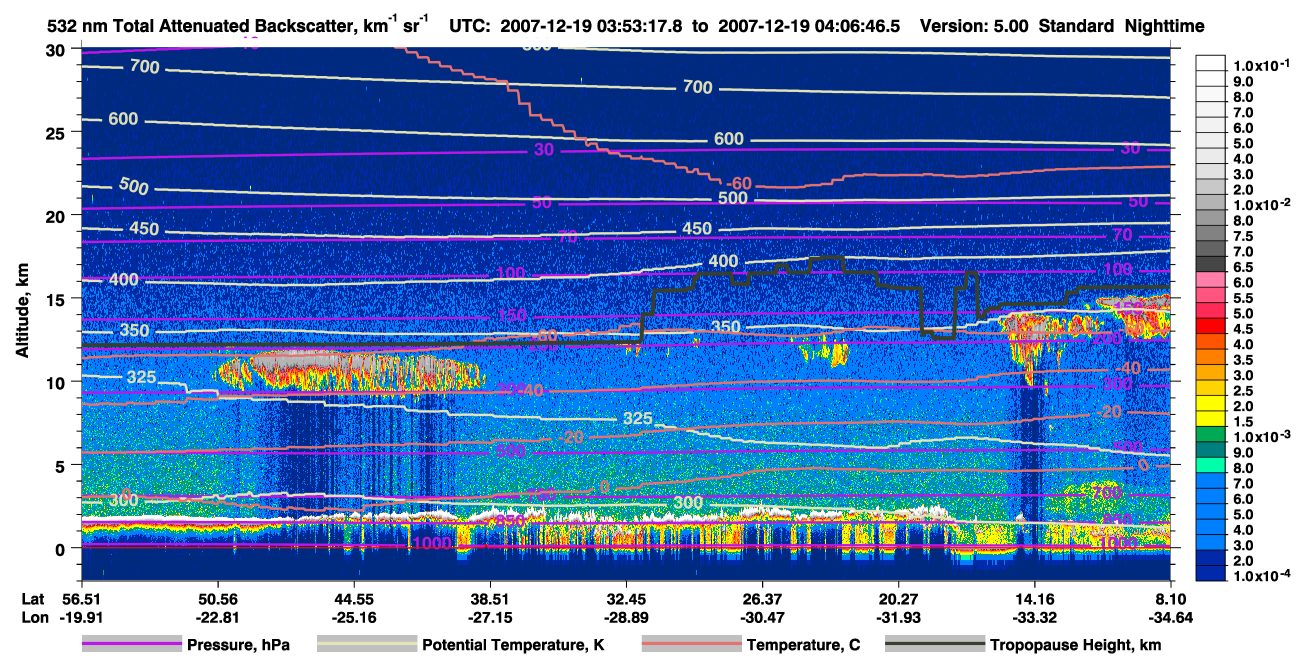Click latitude value "8.10"
Image resolution: width=1300 pixels, height=667 pixels.
pos(1171,598)
